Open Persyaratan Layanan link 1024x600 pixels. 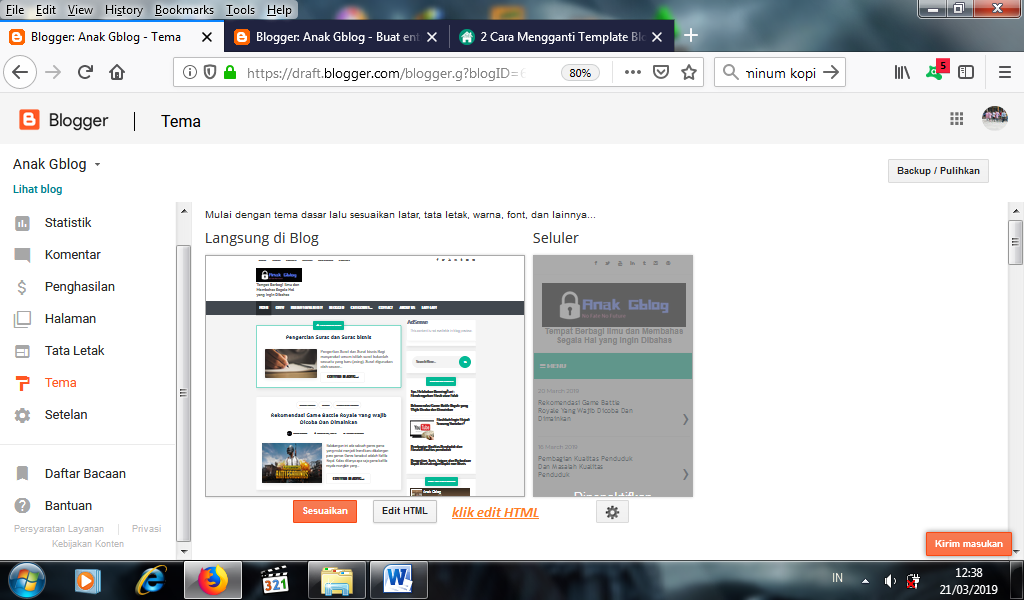click(59, 529)
